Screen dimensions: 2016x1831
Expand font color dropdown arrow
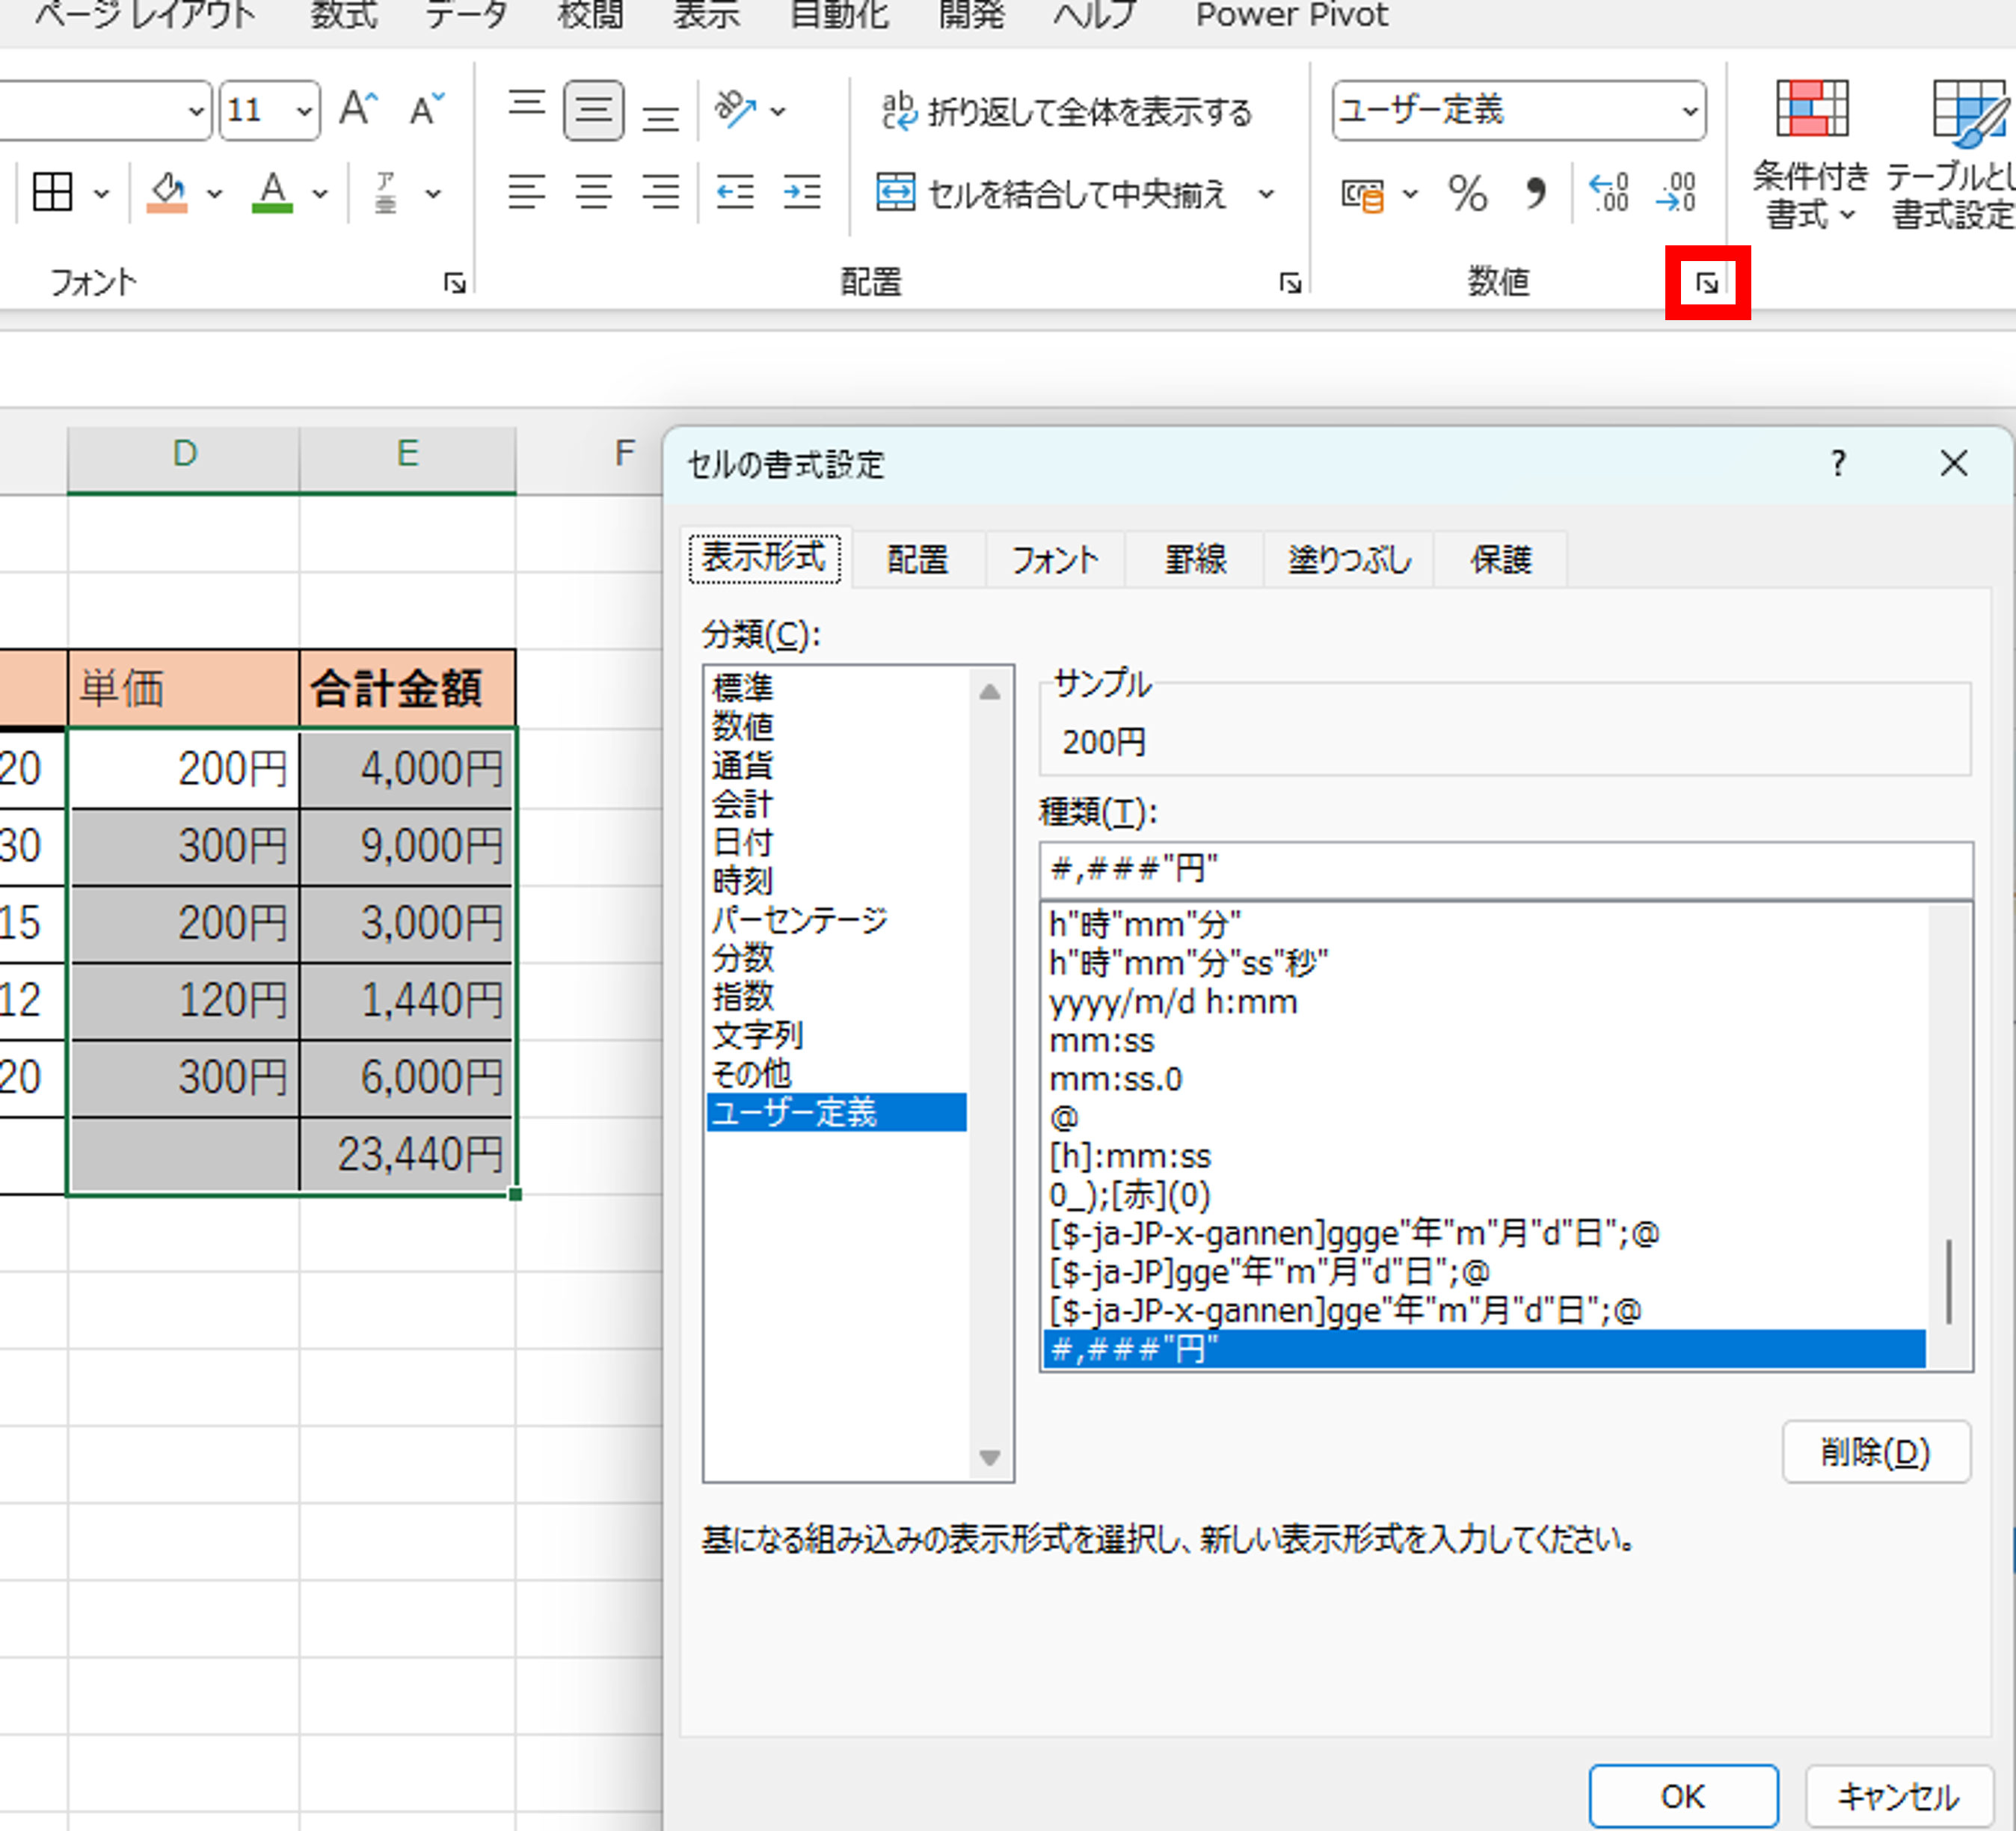pyautogui.click(x=320, y=193)
